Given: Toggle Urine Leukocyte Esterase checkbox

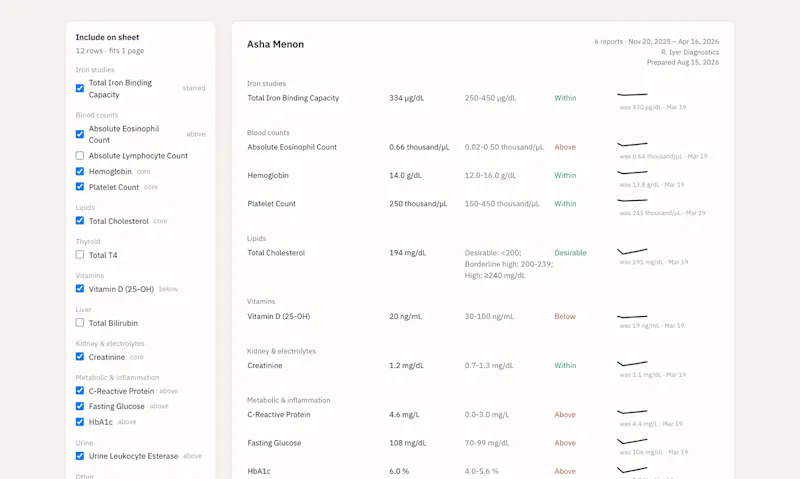Looking at the screenshot, I should 80,456.
